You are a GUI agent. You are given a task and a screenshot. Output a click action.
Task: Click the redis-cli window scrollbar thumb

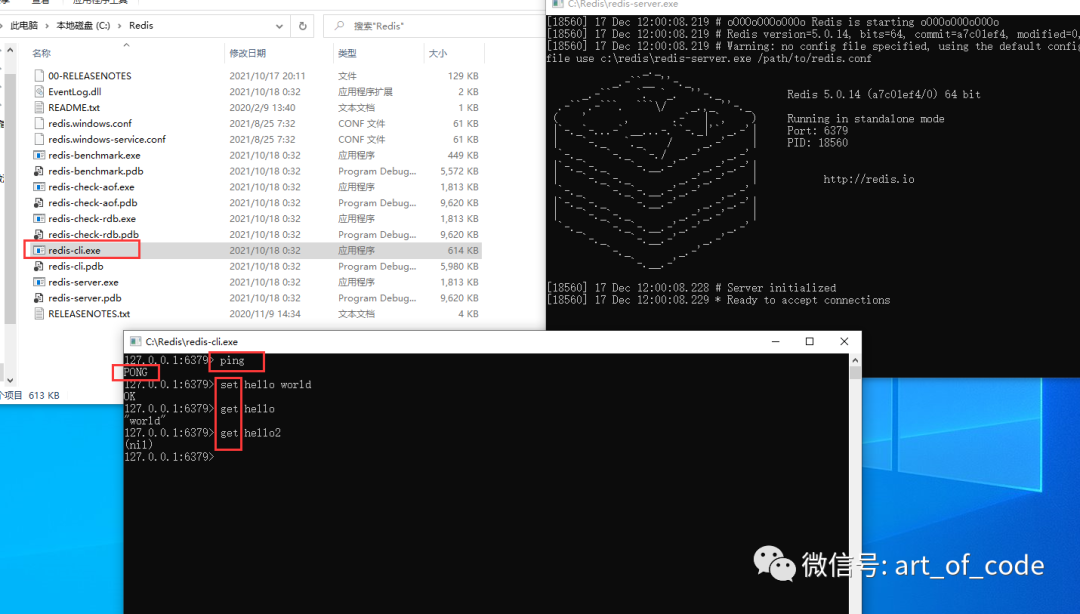(855, 373)
